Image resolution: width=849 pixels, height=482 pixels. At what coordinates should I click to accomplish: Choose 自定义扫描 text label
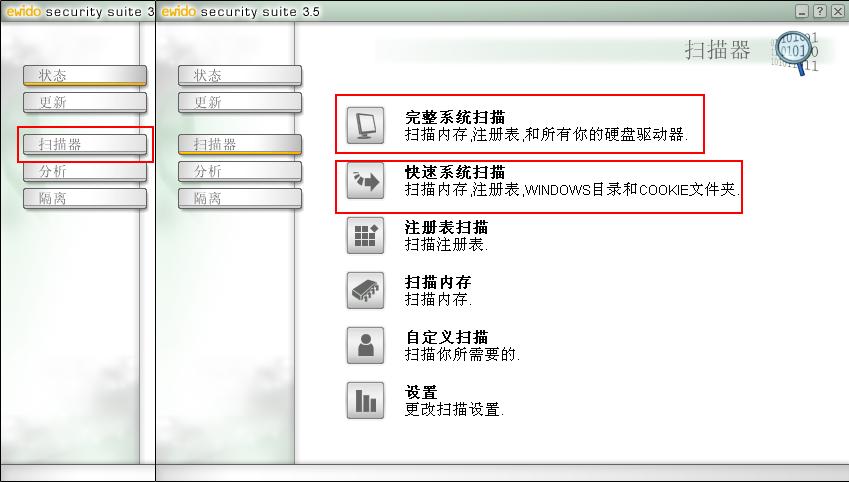point(446,337)
